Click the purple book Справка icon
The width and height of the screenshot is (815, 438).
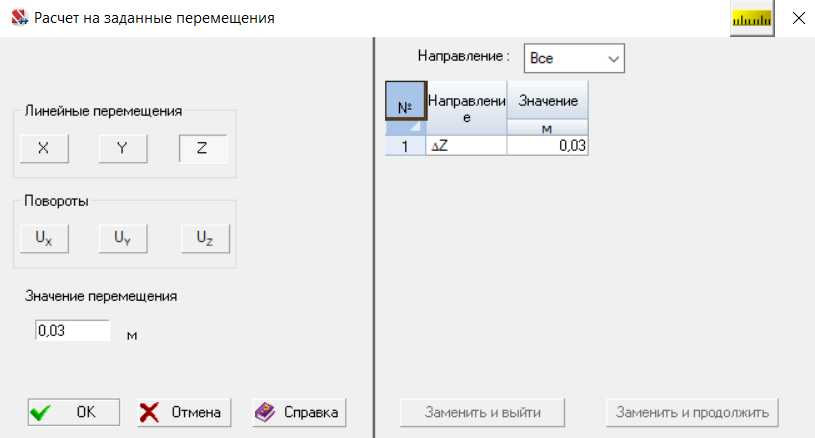[x=265, y=412]
